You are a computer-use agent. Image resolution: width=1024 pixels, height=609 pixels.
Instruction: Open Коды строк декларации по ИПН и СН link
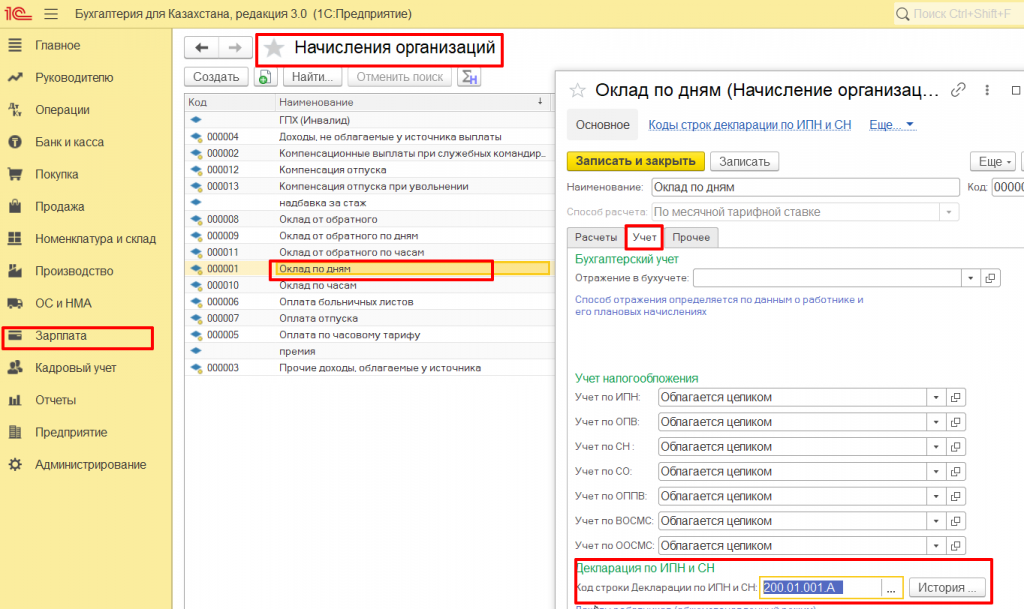[x=750, y=125]
